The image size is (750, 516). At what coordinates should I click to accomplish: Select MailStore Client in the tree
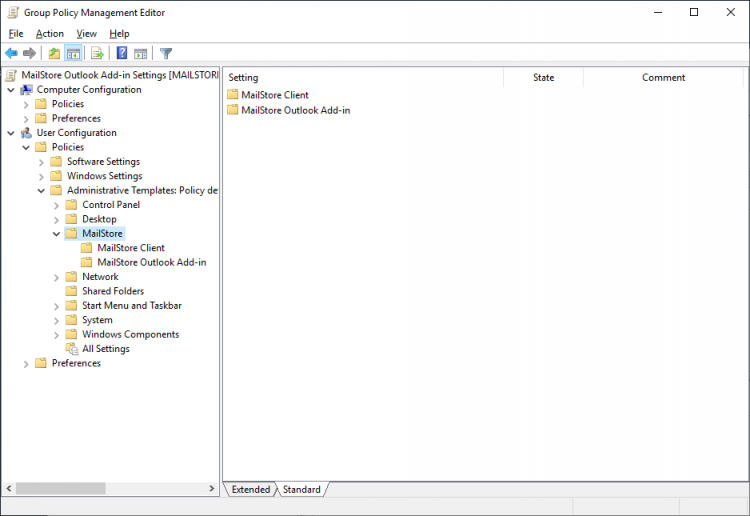tap(130, 248)
